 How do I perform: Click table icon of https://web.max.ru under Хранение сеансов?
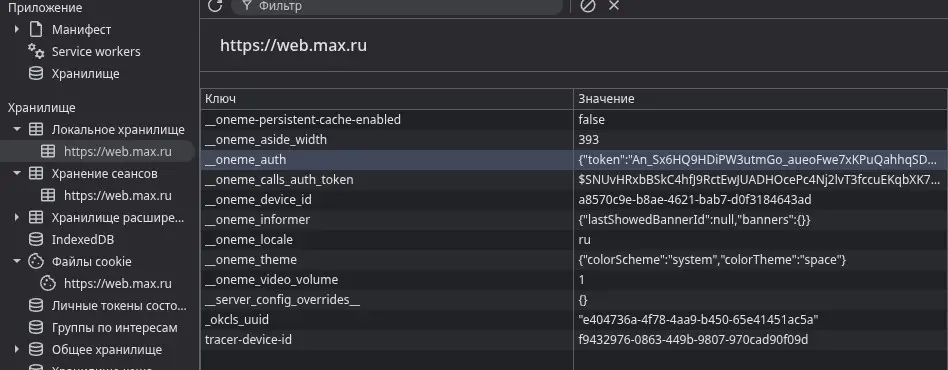[48, 195]
